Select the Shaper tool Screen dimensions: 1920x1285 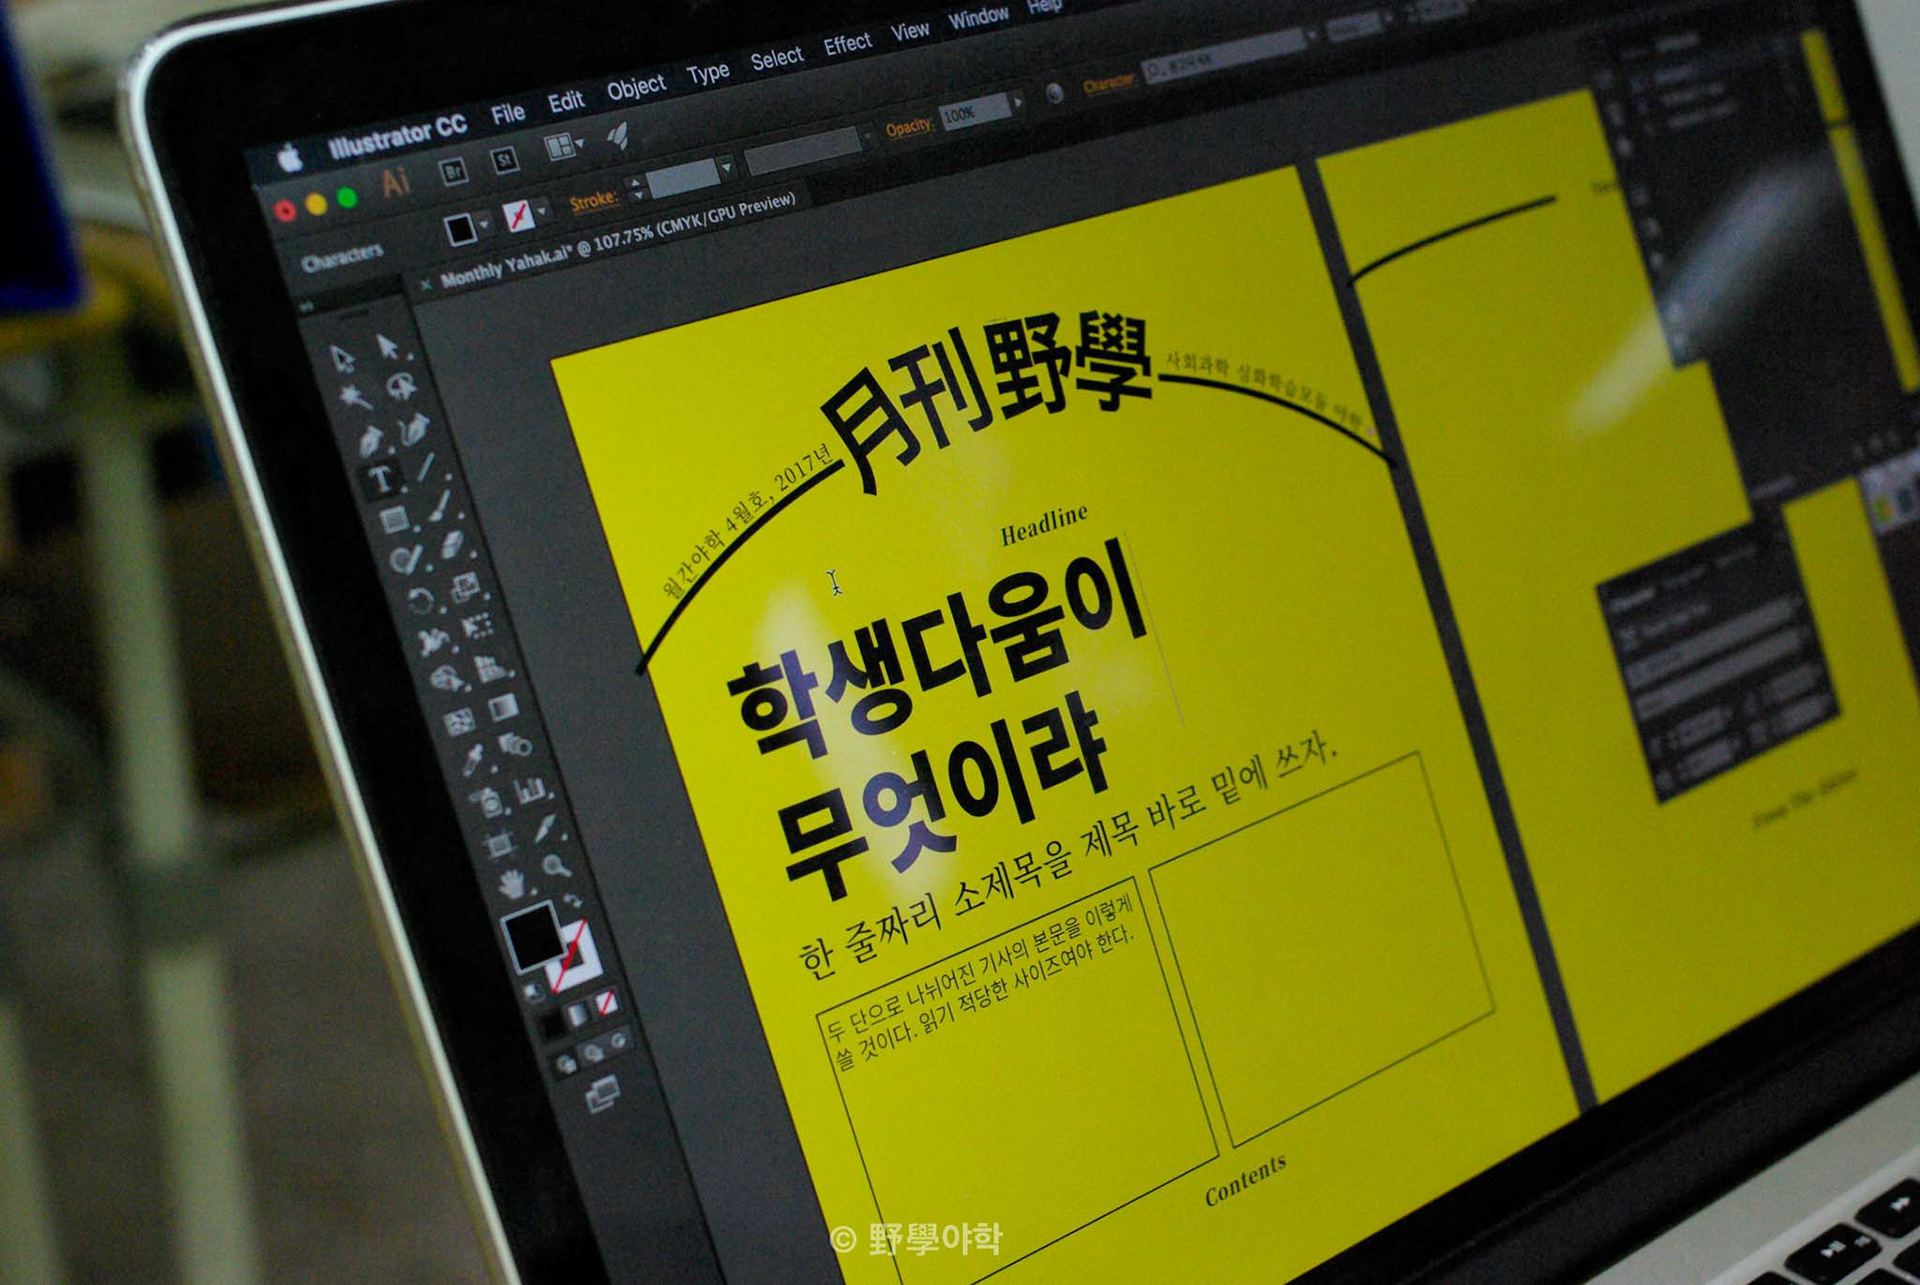tap(406, 560)
